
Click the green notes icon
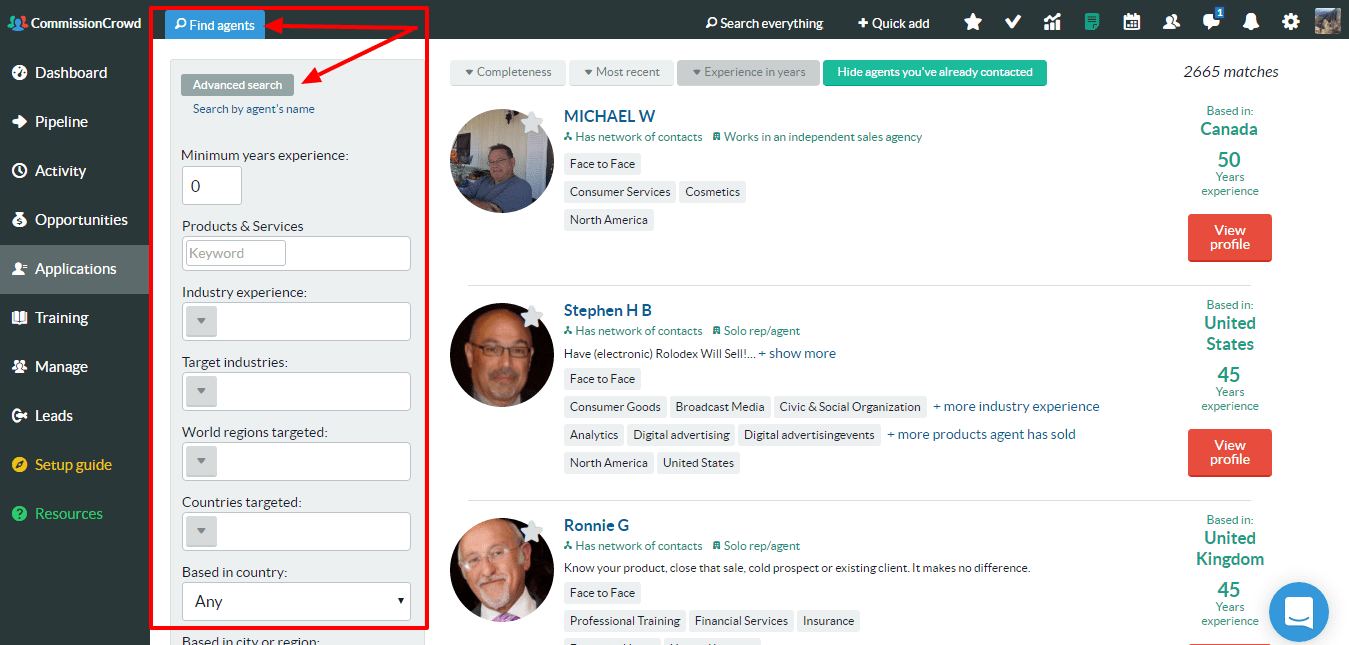(1092, 22)
